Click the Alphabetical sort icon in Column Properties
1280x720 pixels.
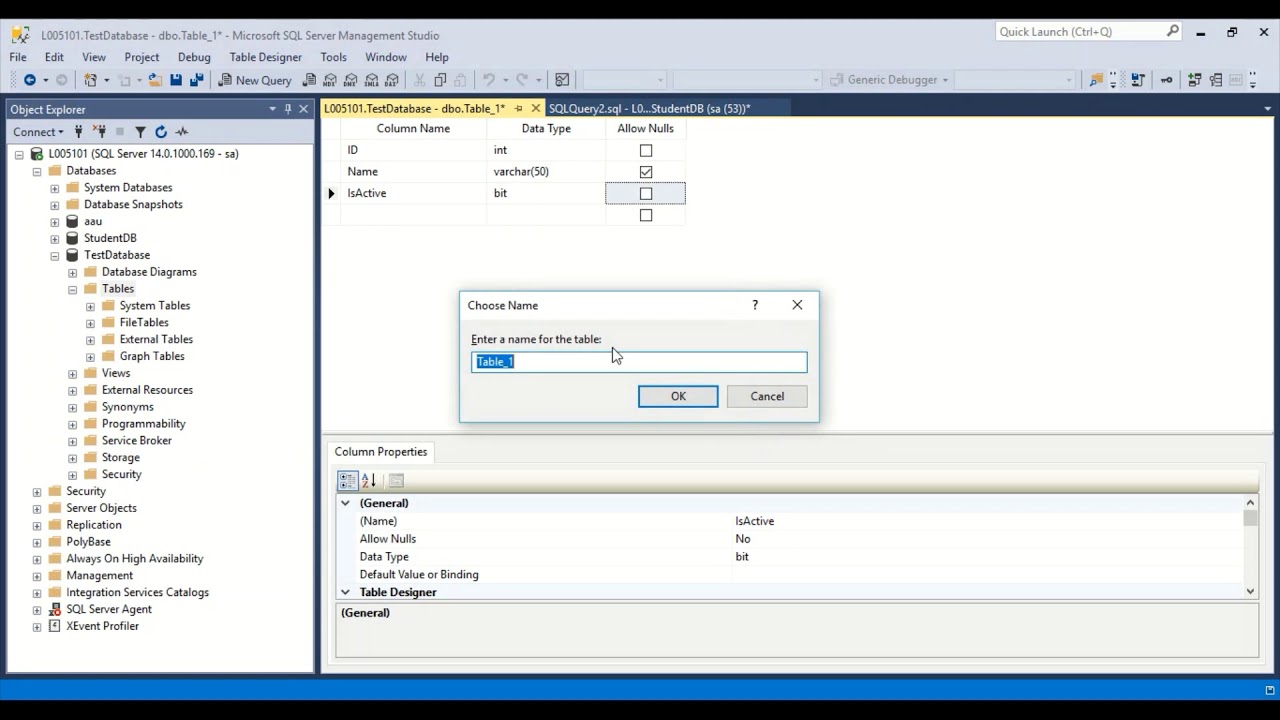tap(369, 481)
